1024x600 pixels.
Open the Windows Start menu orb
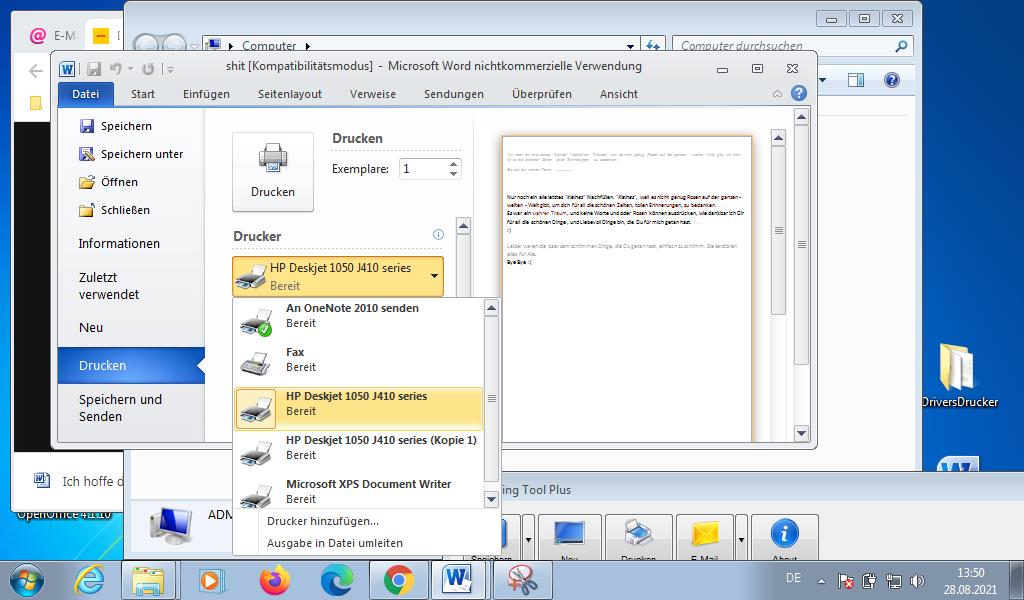tap(27, 580)
